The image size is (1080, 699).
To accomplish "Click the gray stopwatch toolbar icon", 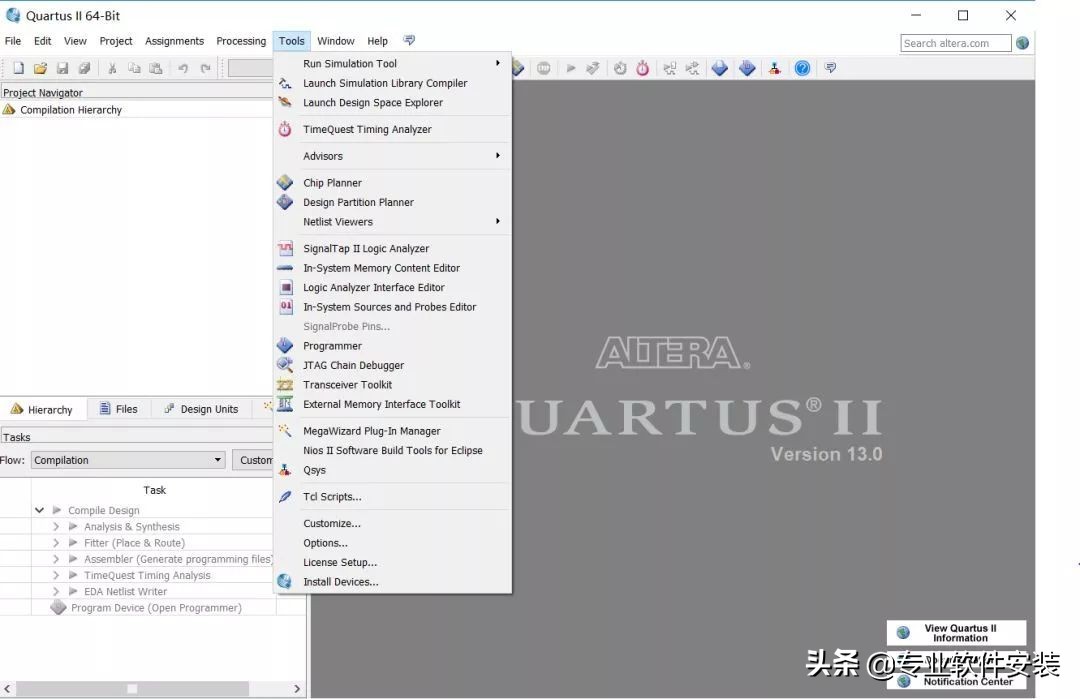I will coord(620,68).
